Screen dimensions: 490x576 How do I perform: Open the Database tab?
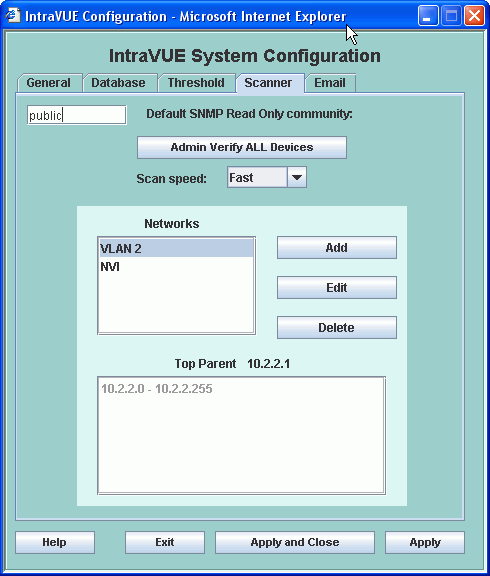[x=119, y=83]
